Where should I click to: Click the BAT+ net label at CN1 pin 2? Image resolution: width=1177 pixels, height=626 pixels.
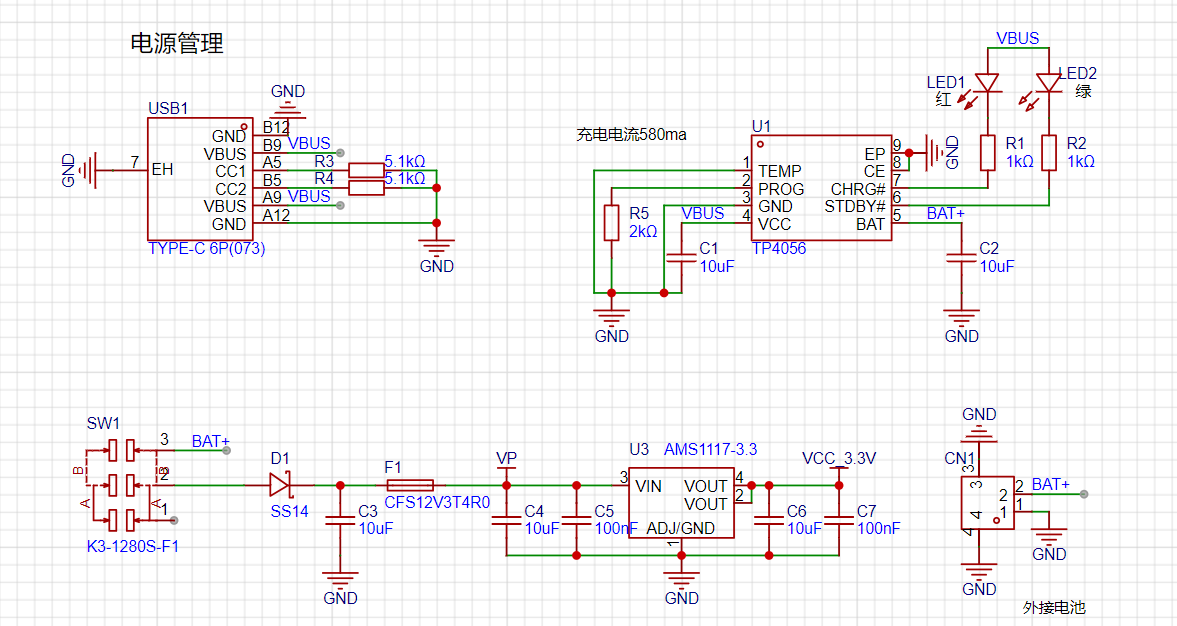coord(1050,485)
